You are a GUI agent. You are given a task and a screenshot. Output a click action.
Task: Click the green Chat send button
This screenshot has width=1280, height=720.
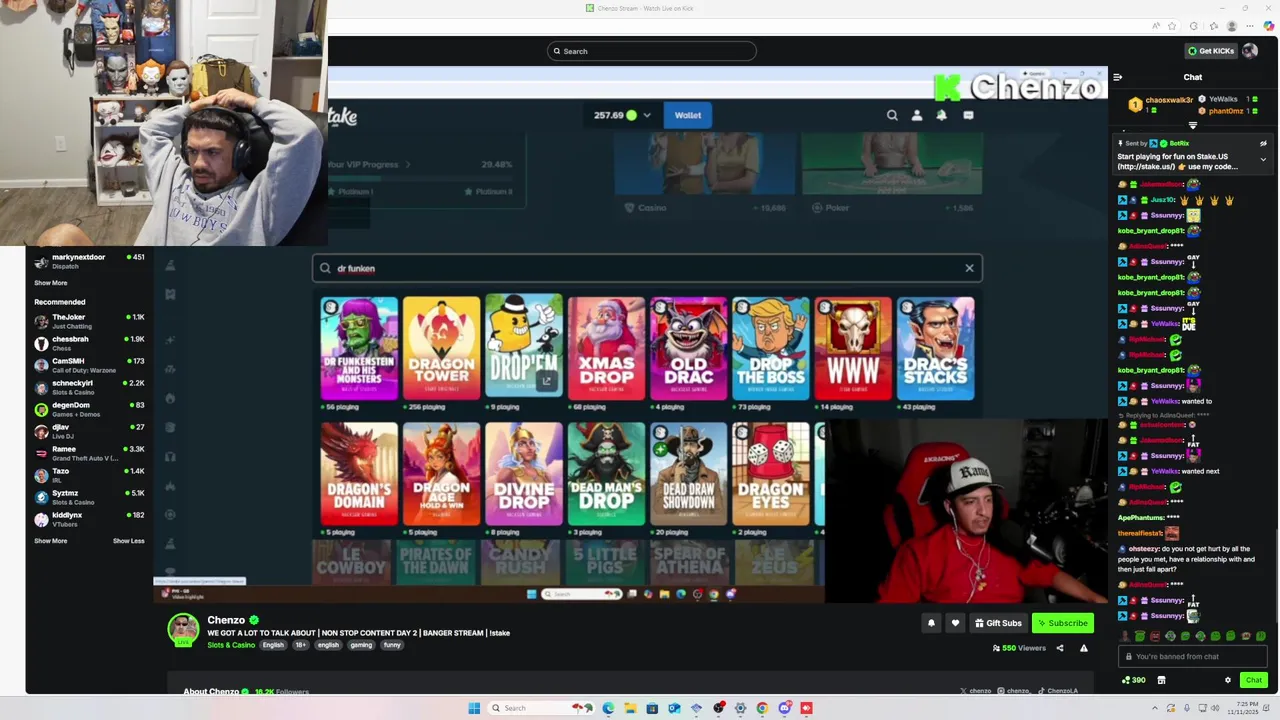tap(1253, 680)
